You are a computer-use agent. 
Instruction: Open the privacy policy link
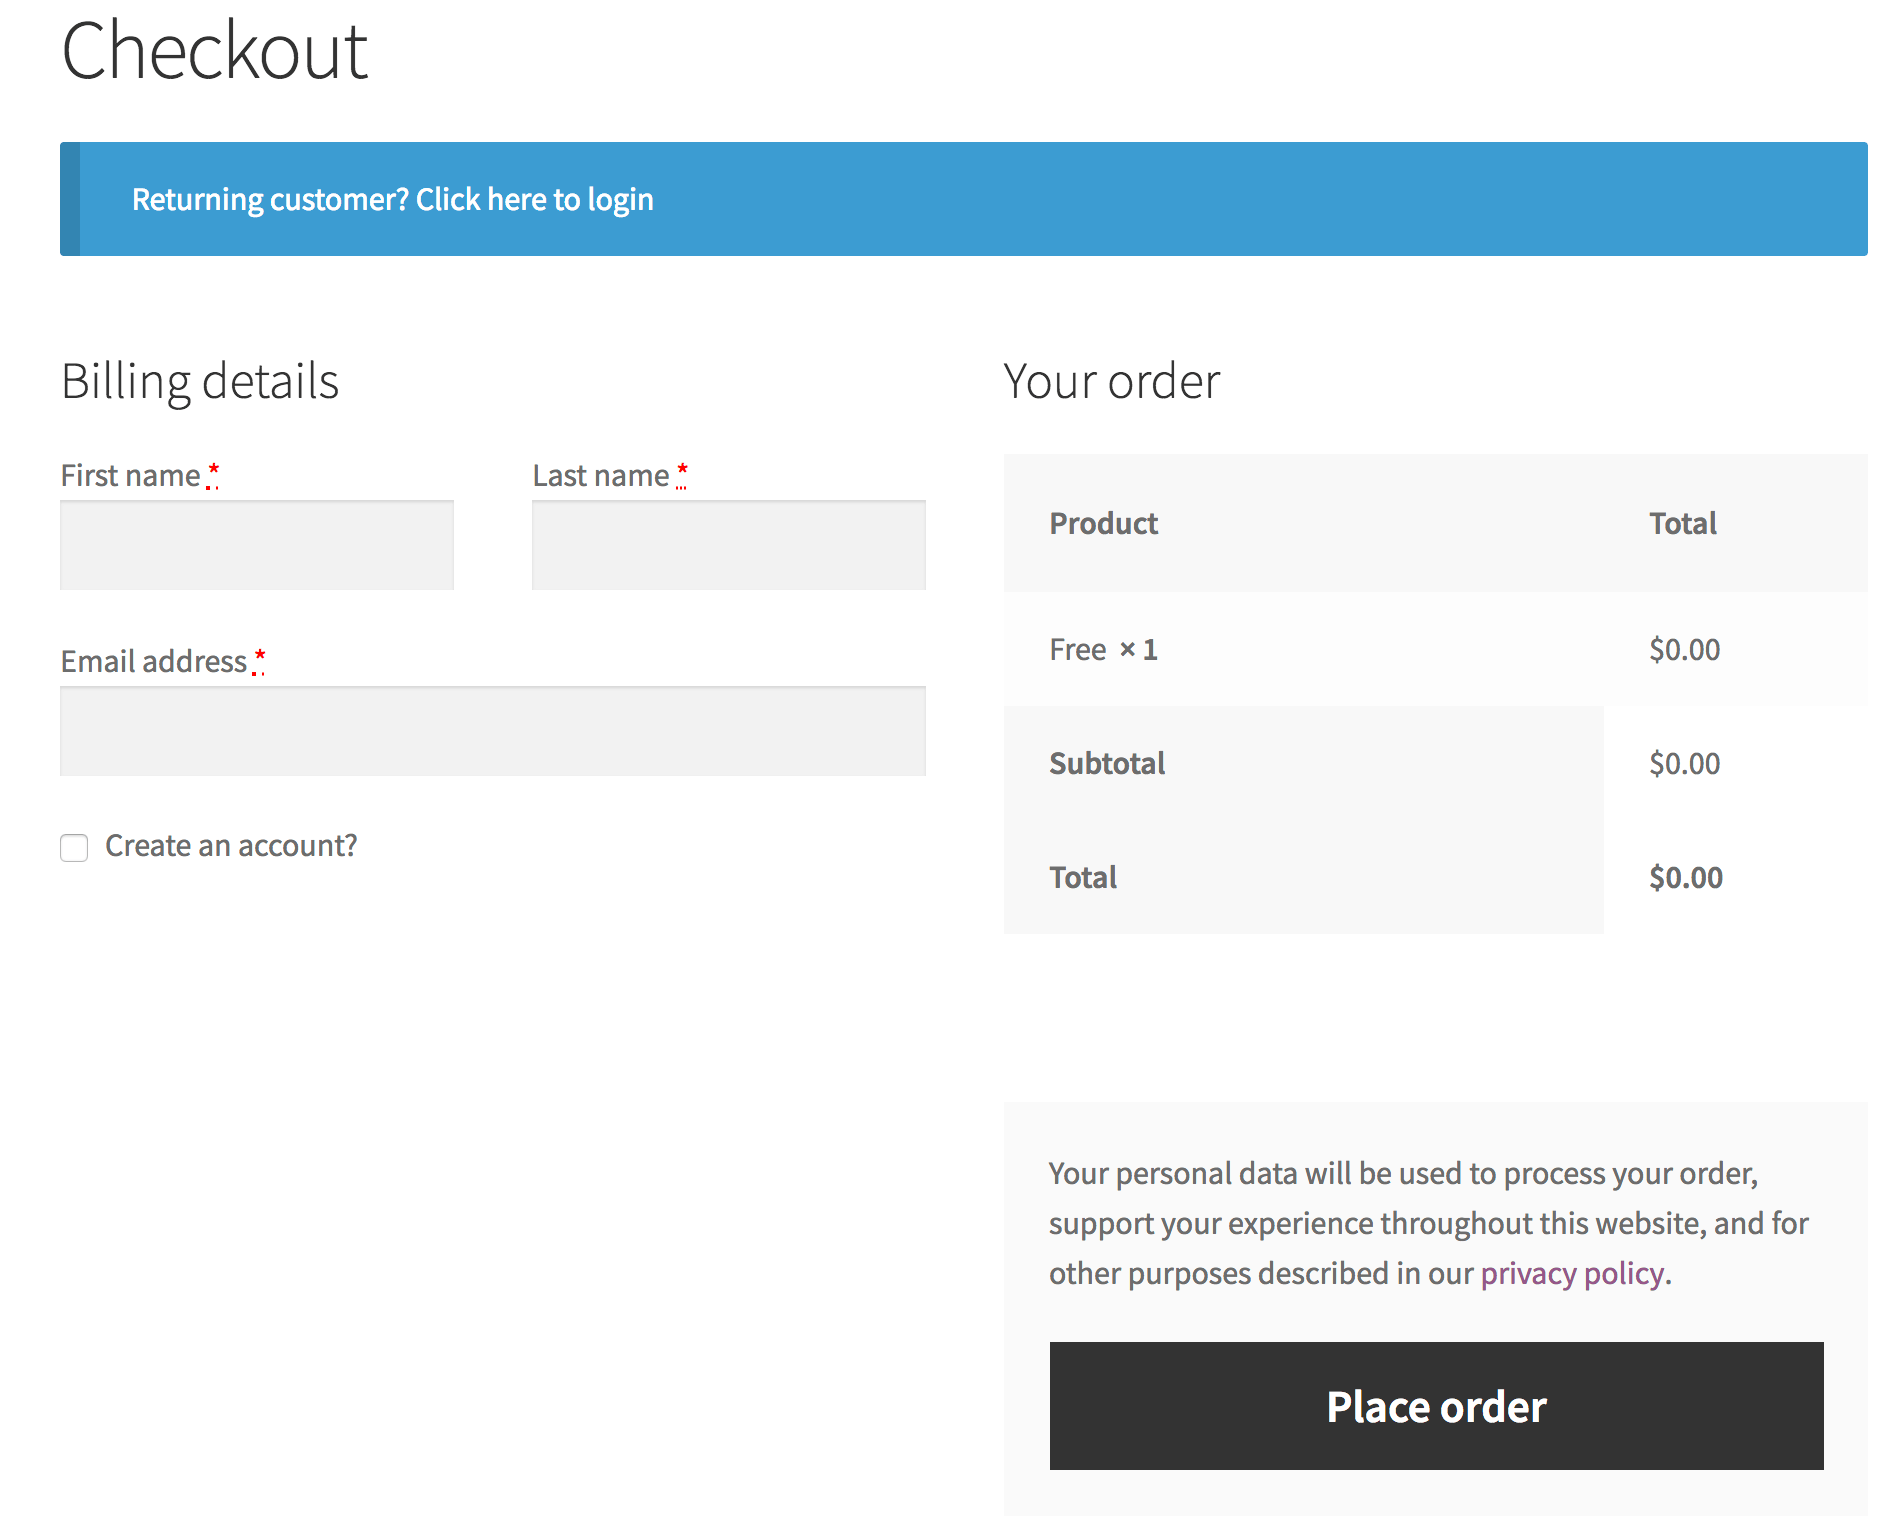pos(1572,1273)
